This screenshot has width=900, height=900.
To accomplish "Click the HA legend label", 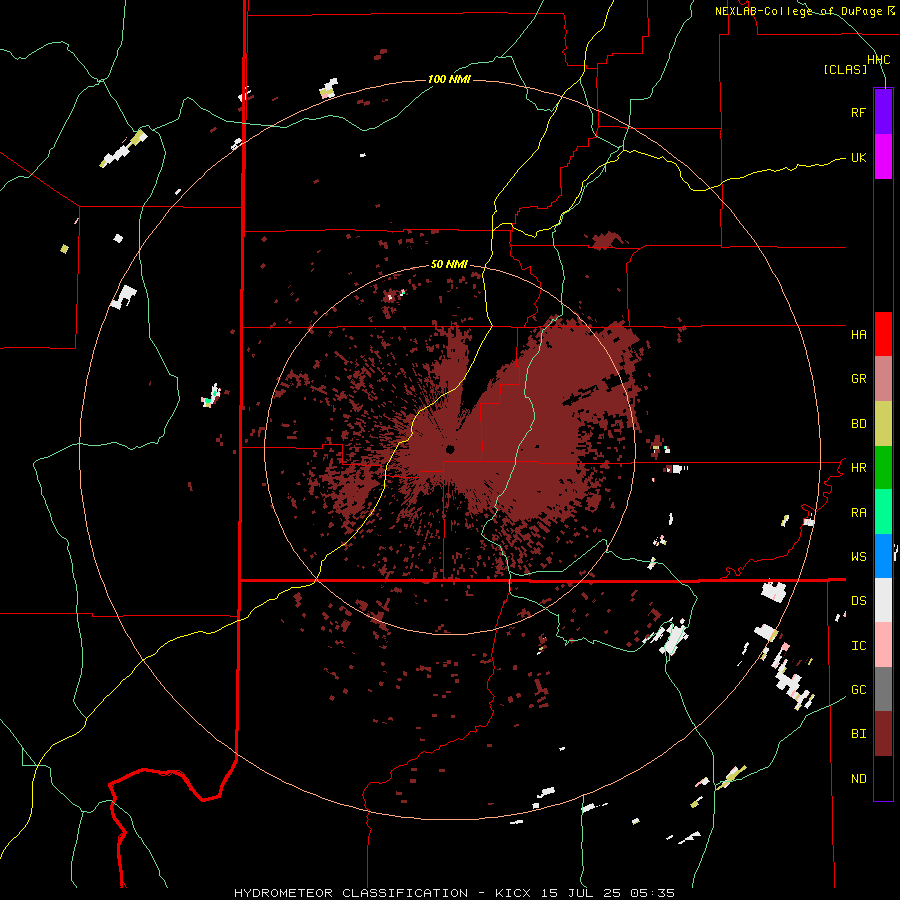I will pyautogui.click(x=858, y=334).
